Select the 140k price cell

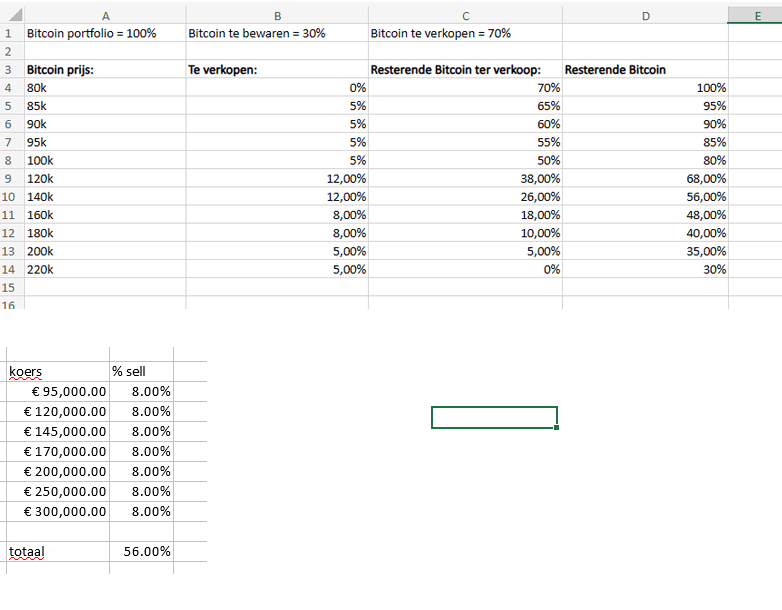pos(105,197)
